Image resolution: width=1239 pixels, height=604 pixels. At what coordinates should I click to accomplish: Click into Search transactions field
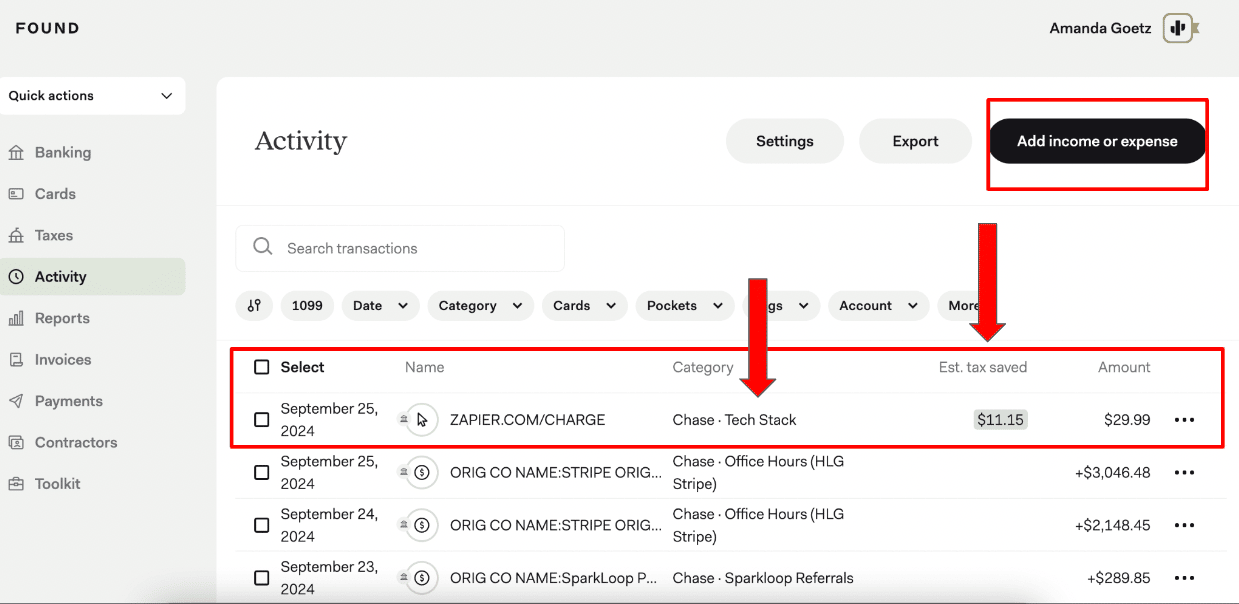tap(400, 248)
